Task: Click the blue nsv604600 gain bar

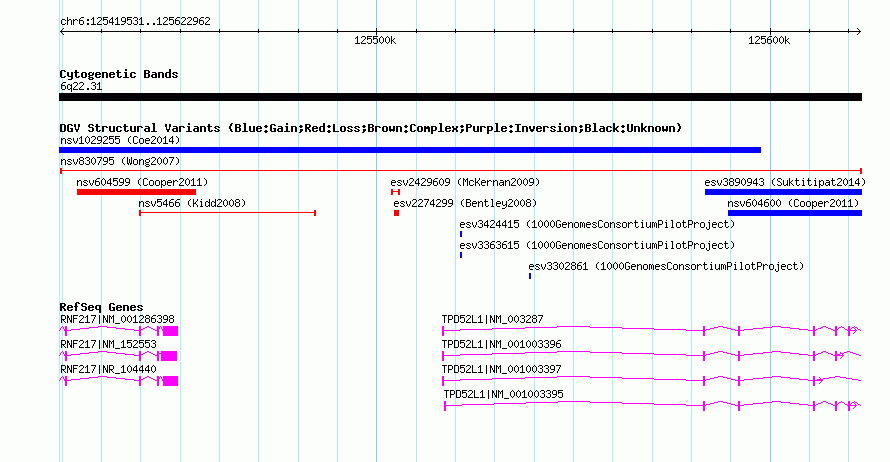Action: click(795, 213)
